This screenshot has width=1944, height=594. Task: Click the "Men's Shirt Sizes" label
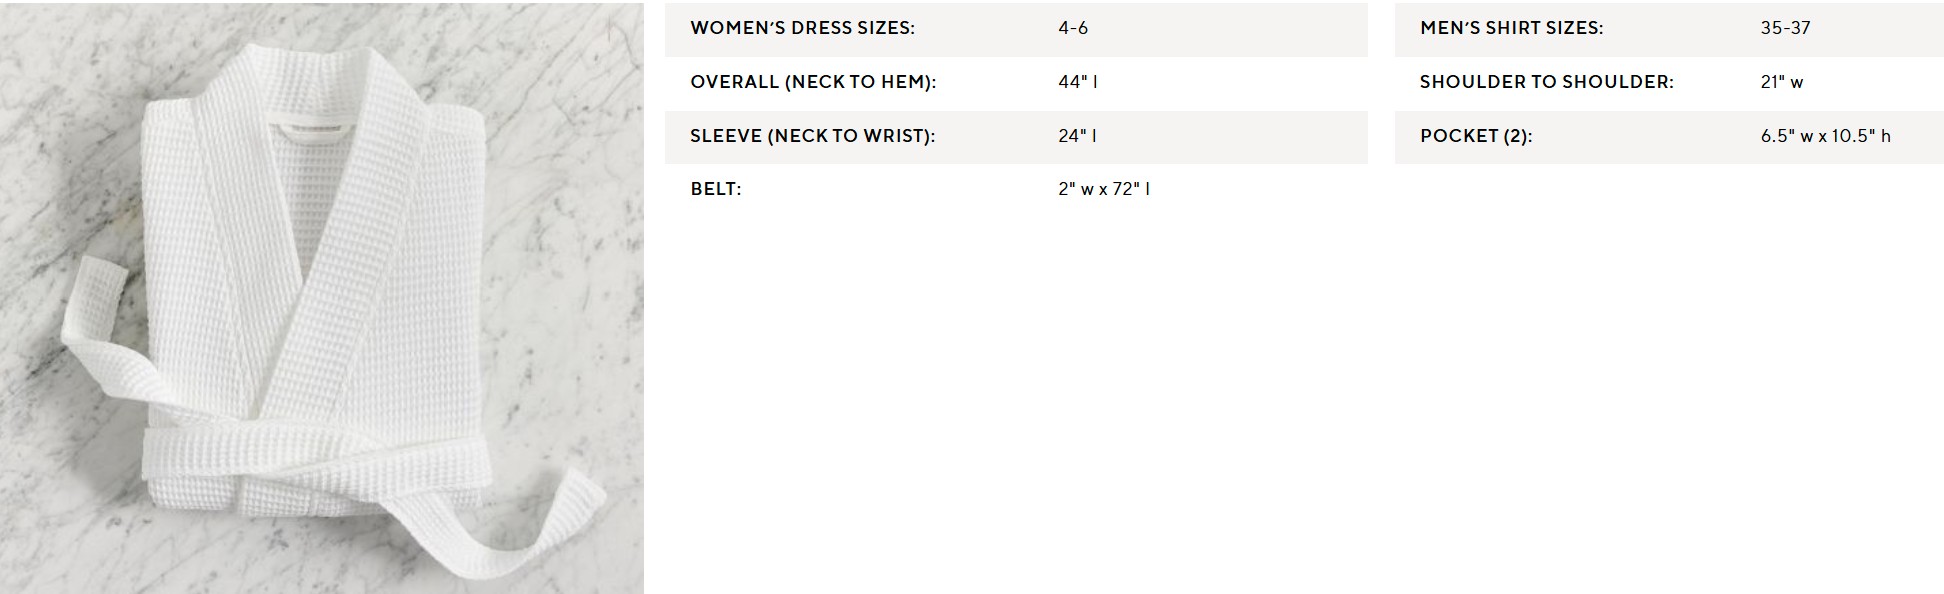1511,28
